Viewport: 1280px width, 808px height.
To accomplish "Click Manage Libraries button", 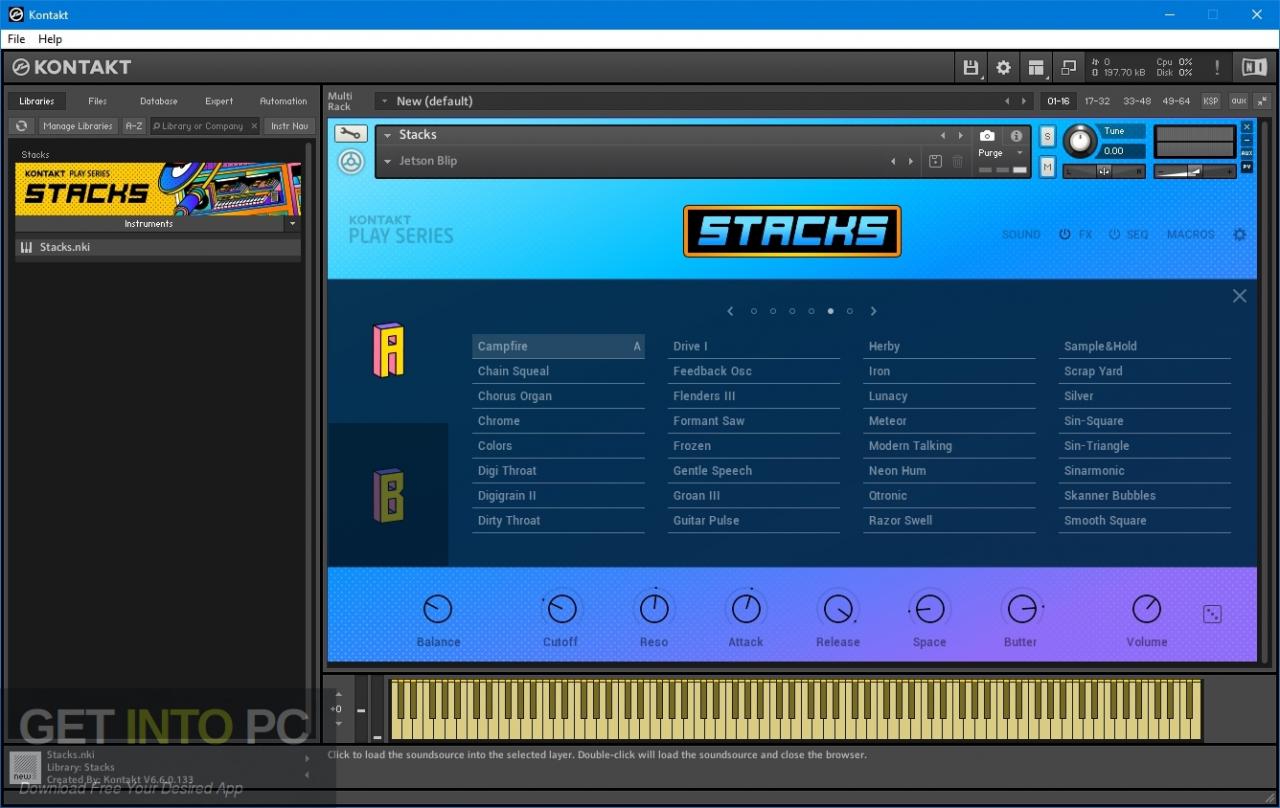I will 77,126.
